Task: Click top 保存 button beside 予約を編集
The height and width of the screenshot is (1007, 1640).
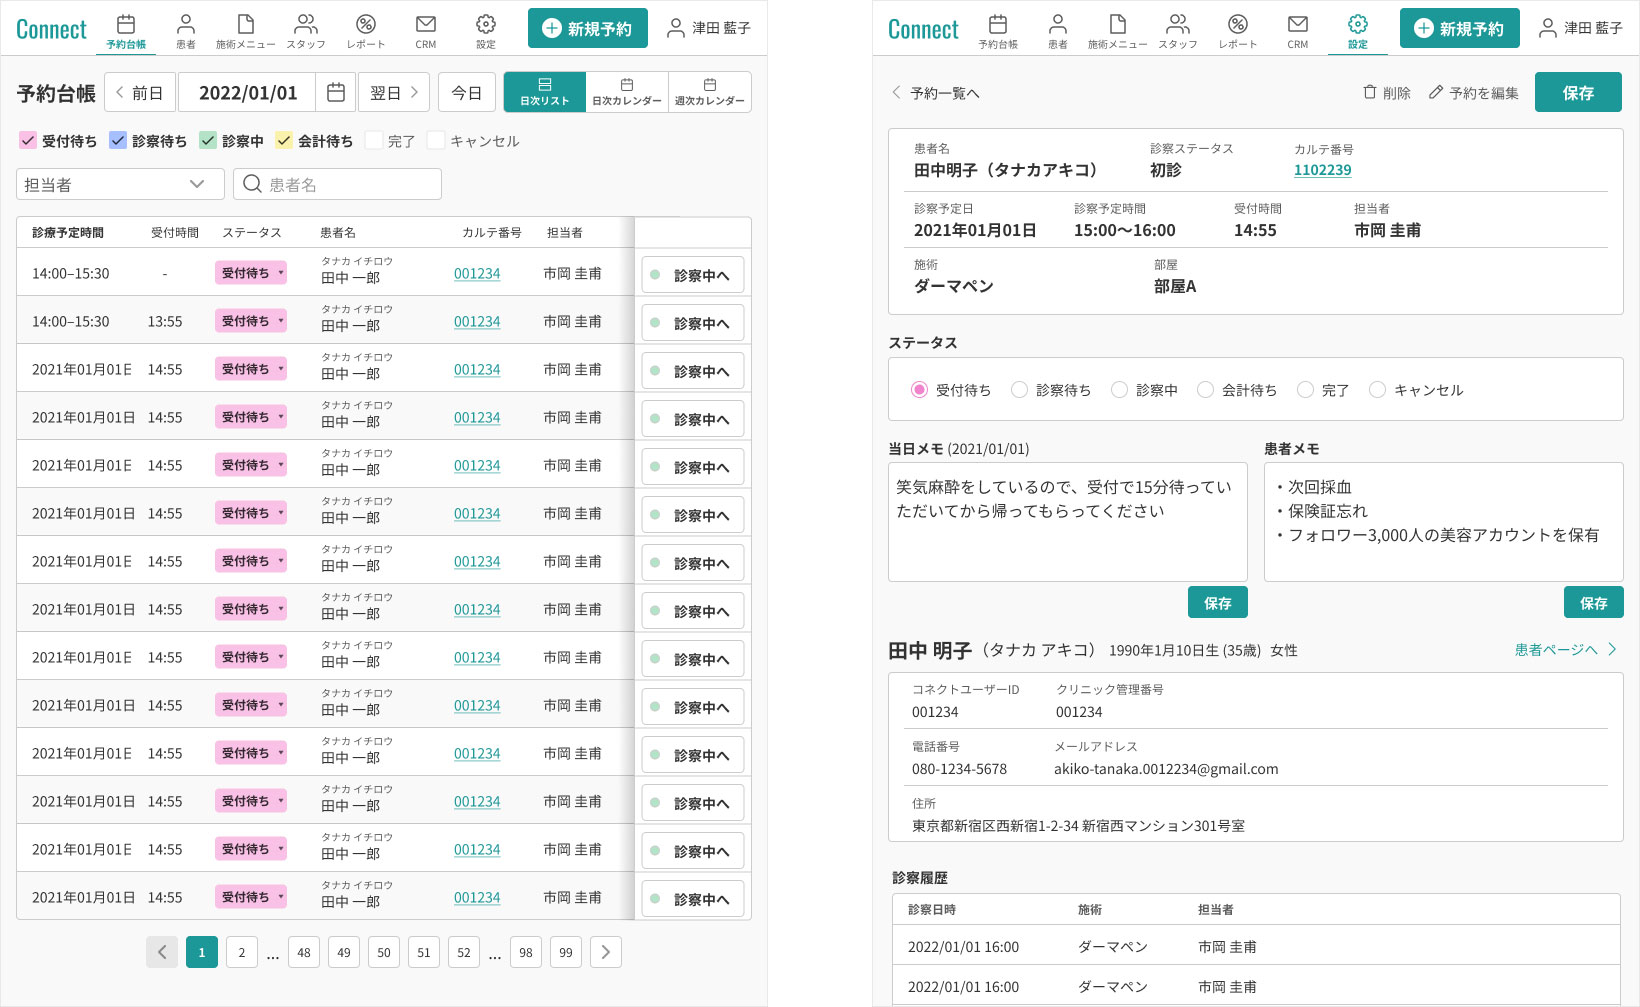Action: point(1578,92)
